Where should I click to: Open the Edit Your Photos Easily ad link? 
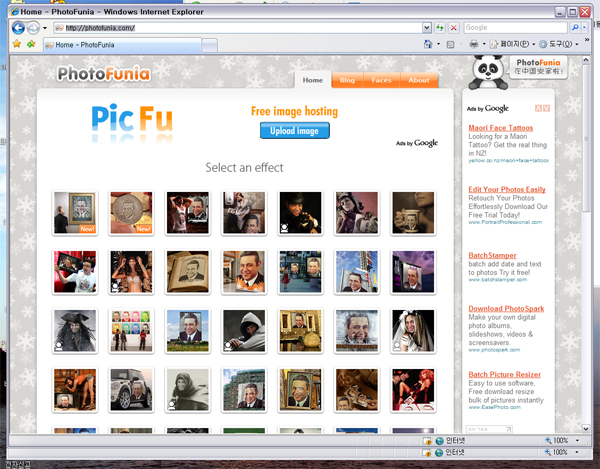tap(507, 189)
